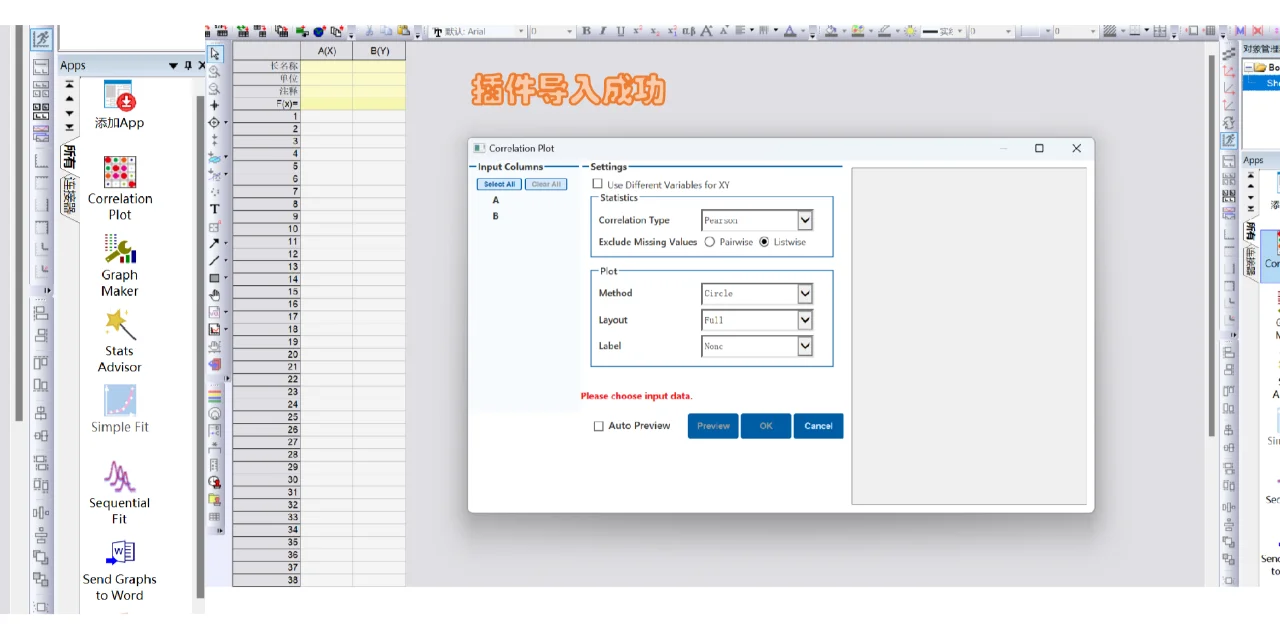1280x639 pixels.
Task: Select the Zoom Out magnifier tool
Action: 214,88
